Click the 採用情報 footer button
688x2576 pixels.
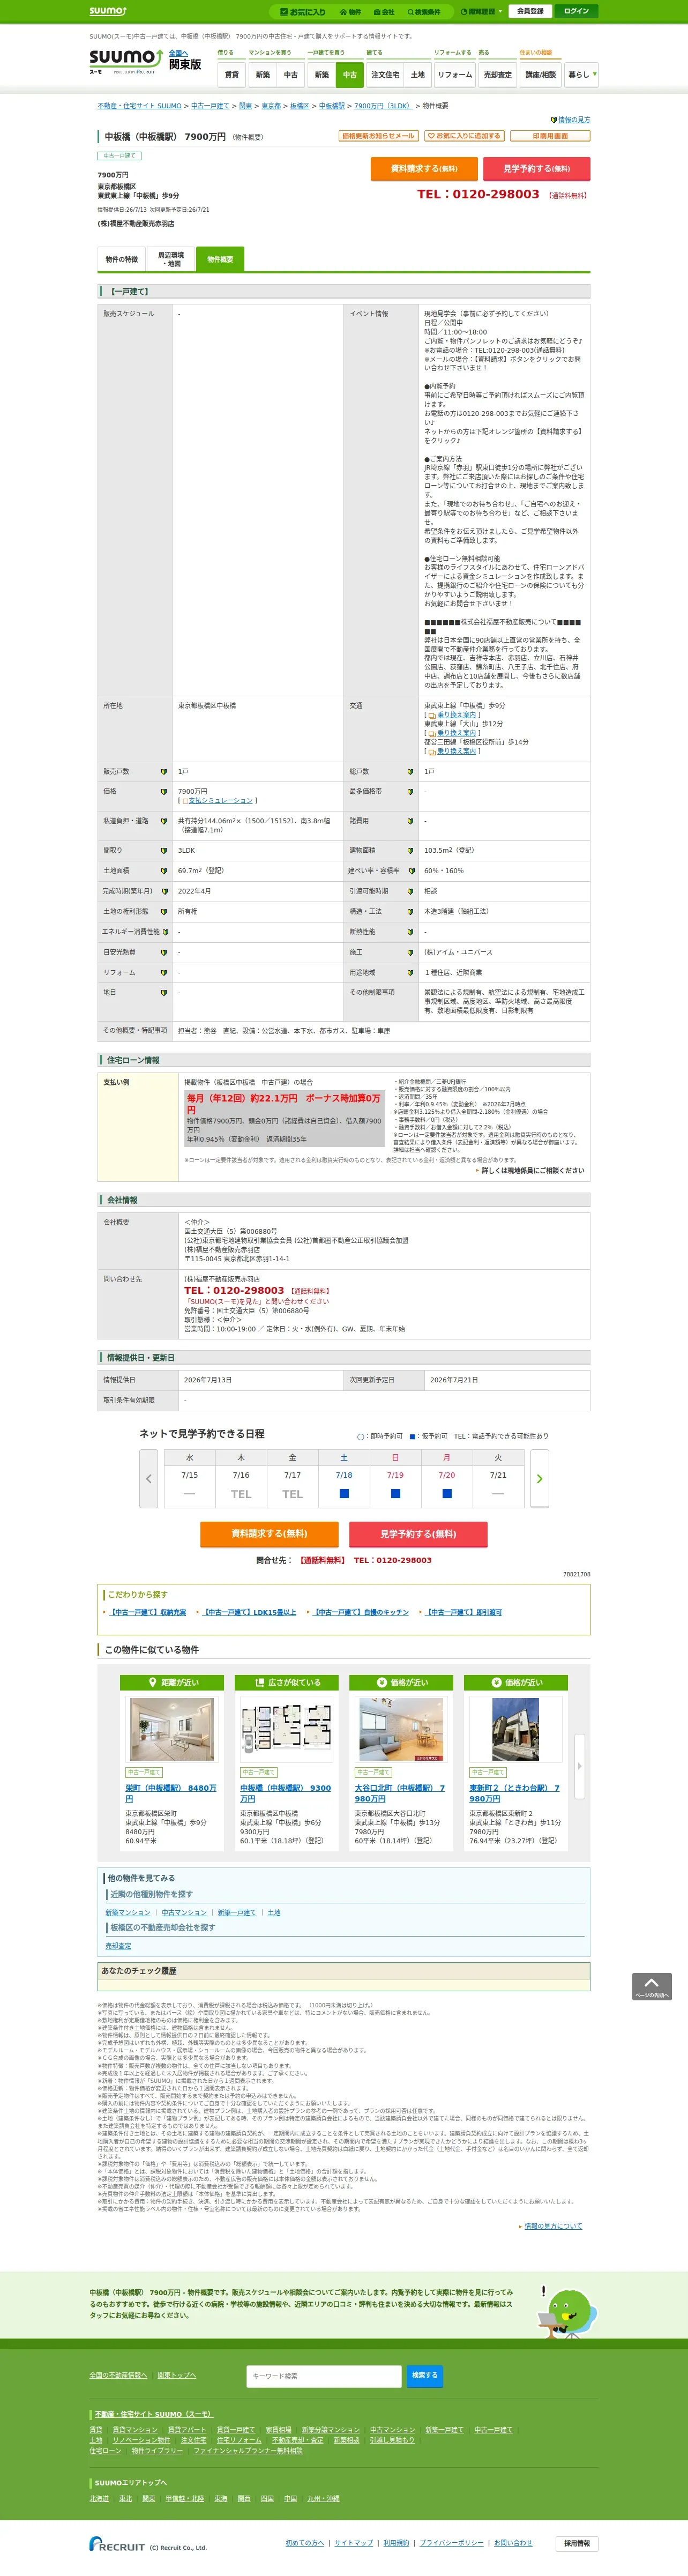point(577,2543)
